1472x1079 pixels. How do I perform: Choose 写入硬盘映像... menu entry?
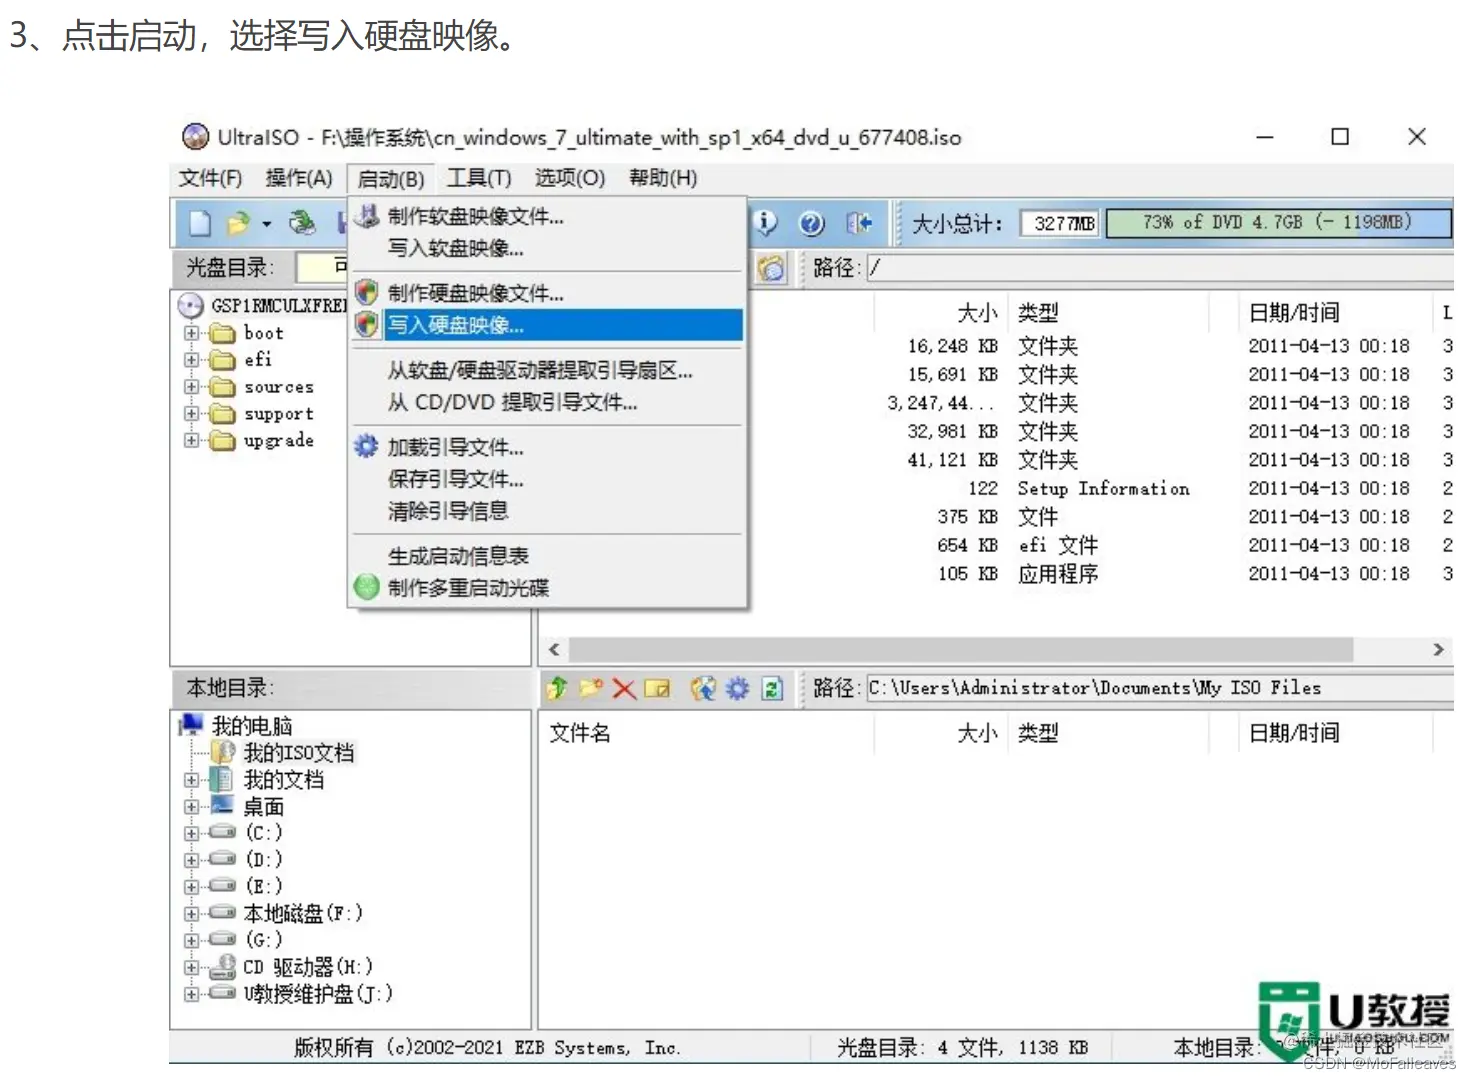548,324
